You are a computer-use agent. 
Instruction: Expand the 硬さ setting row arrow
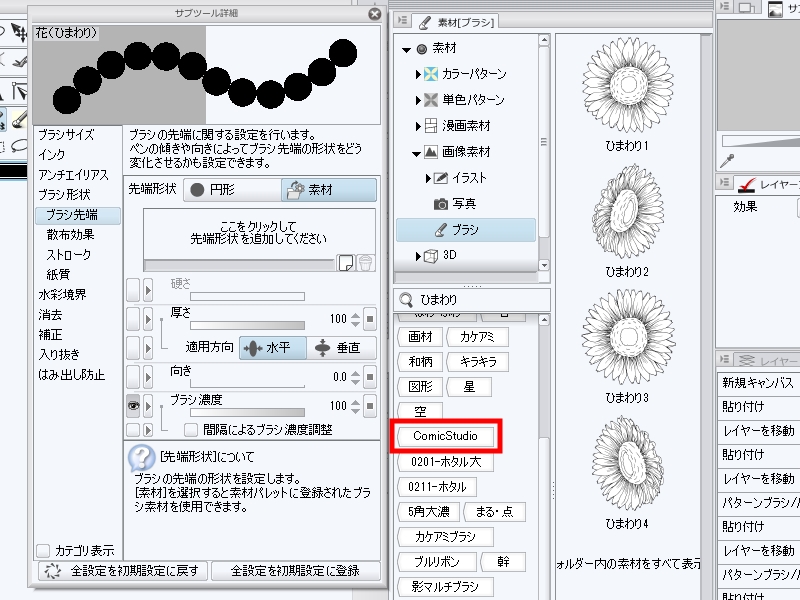[x=148, y=290]
